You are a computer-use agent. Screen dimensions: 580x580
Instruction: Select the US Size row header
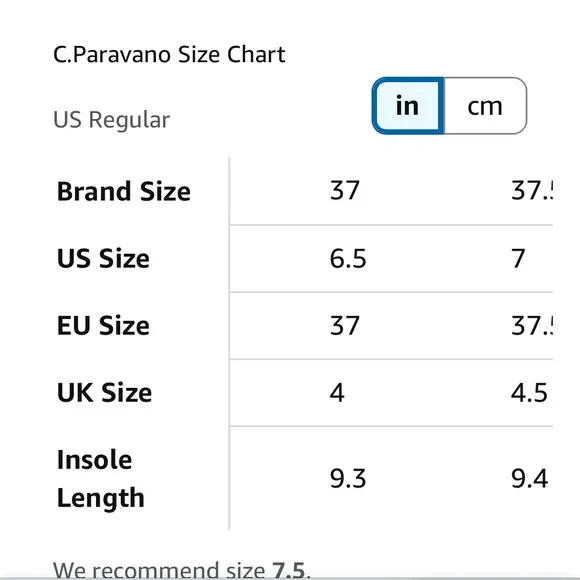(x=103, y=258)
